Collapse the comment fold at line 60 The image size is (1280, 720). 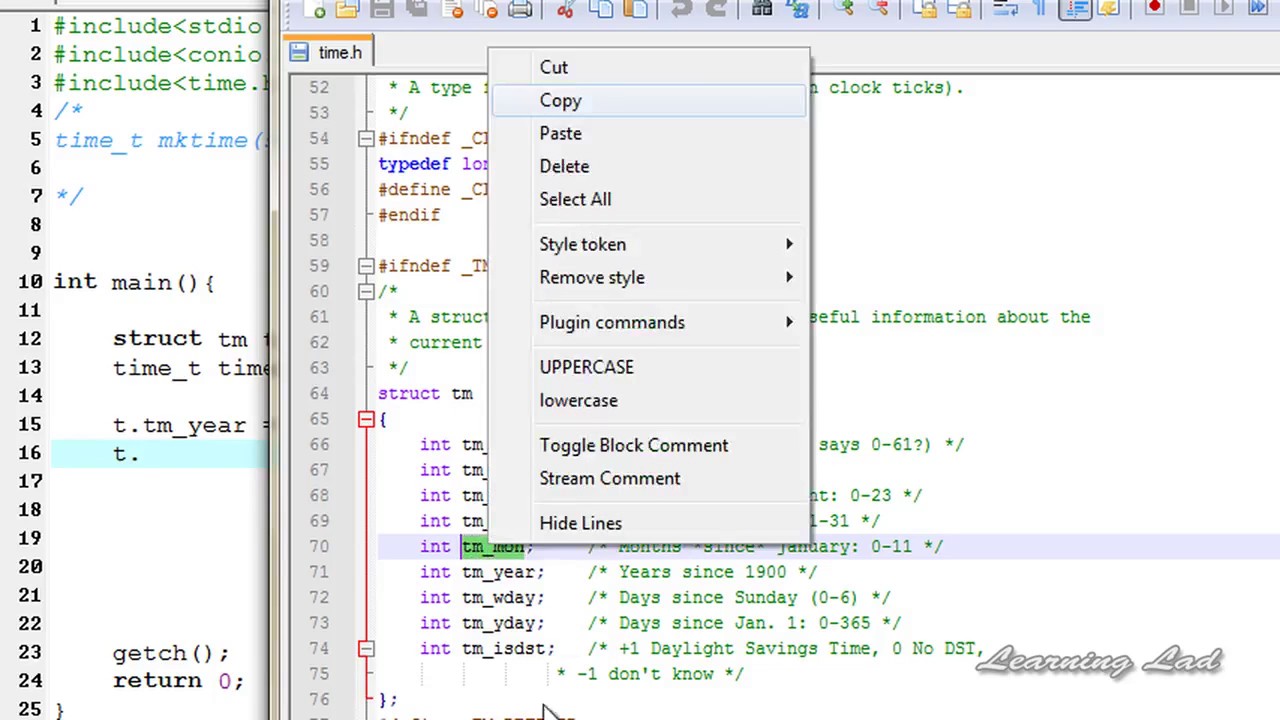click(366, 291)
